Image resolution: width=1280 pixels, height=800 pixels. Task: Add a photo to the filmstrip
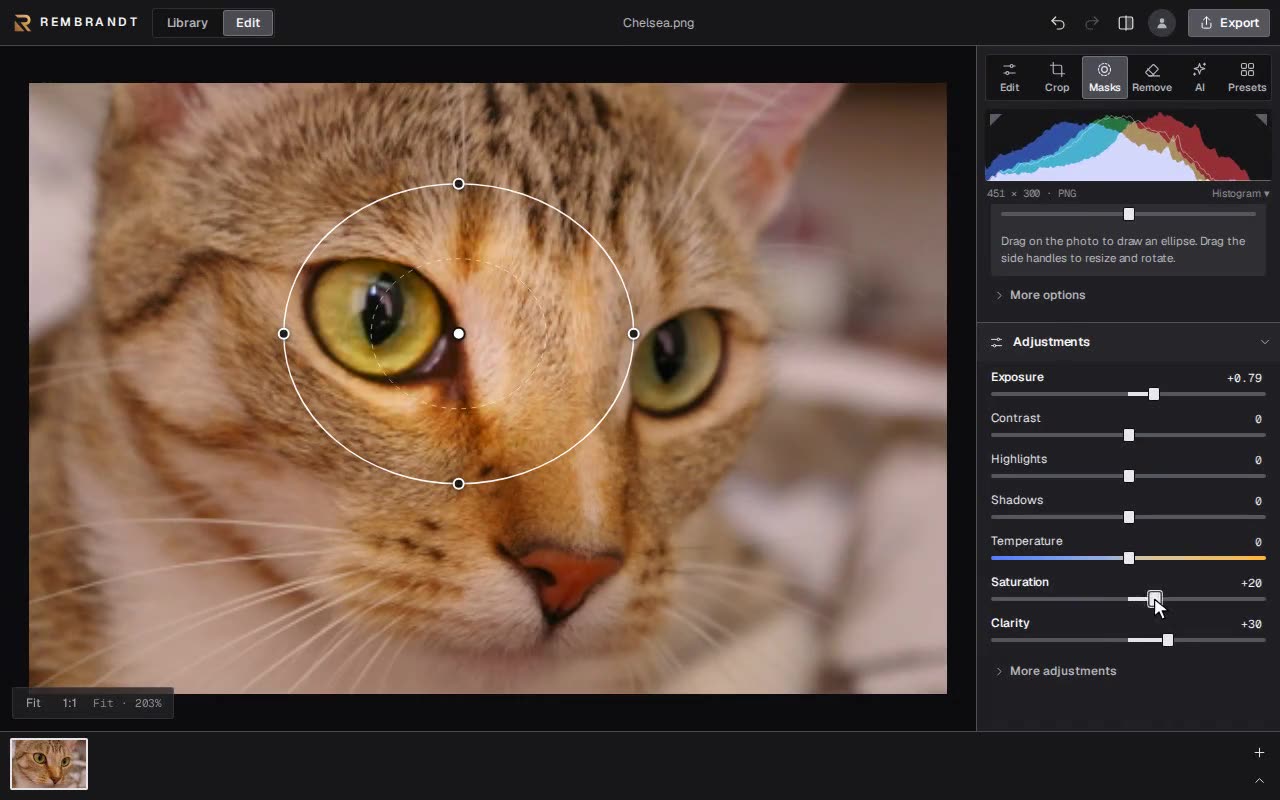[x=1259, y=753]
